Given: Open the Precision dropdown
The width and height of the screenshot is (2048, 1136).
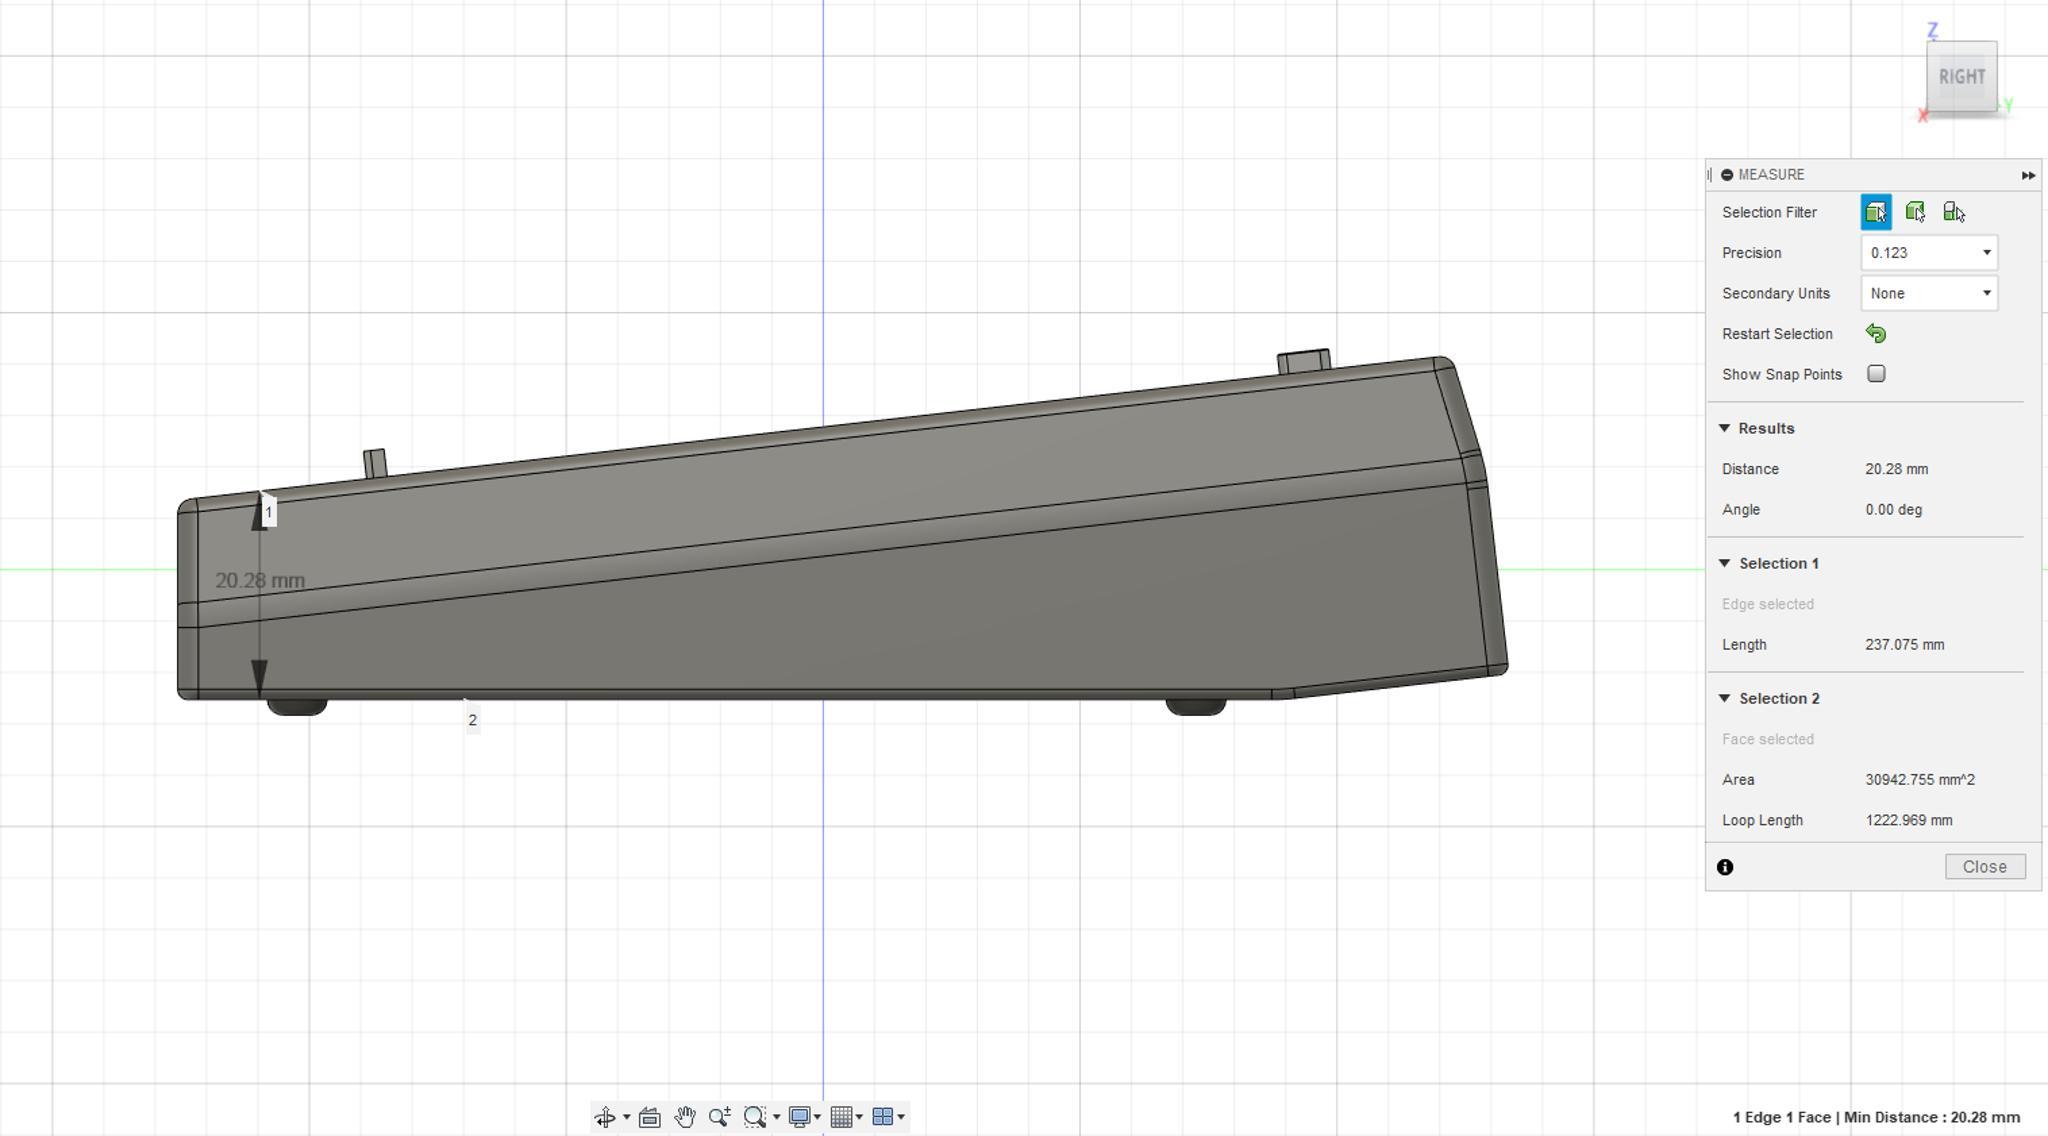Looking at the screenshot, I should [1929, 253].
